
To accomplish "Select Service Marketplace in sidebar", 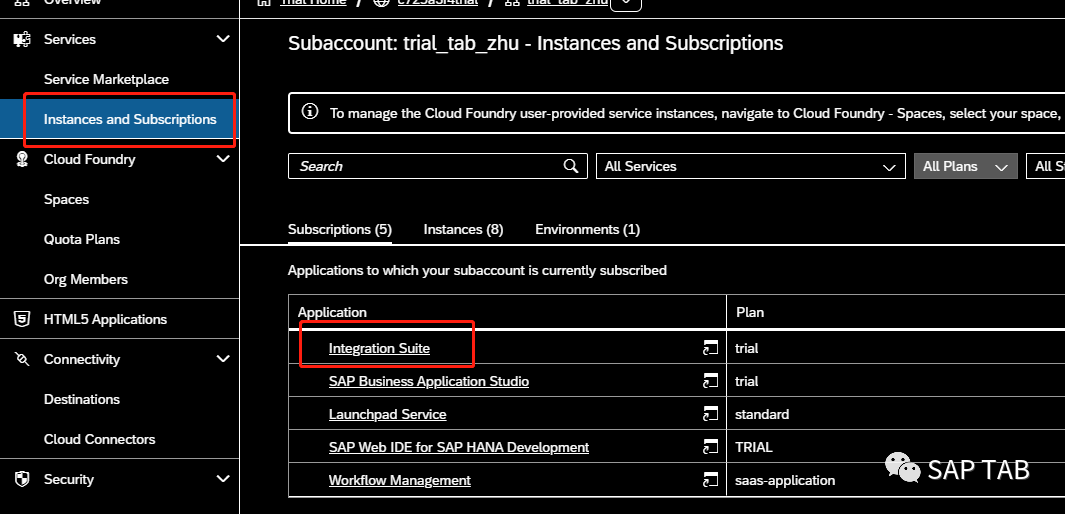I will (x=106, y=79).
